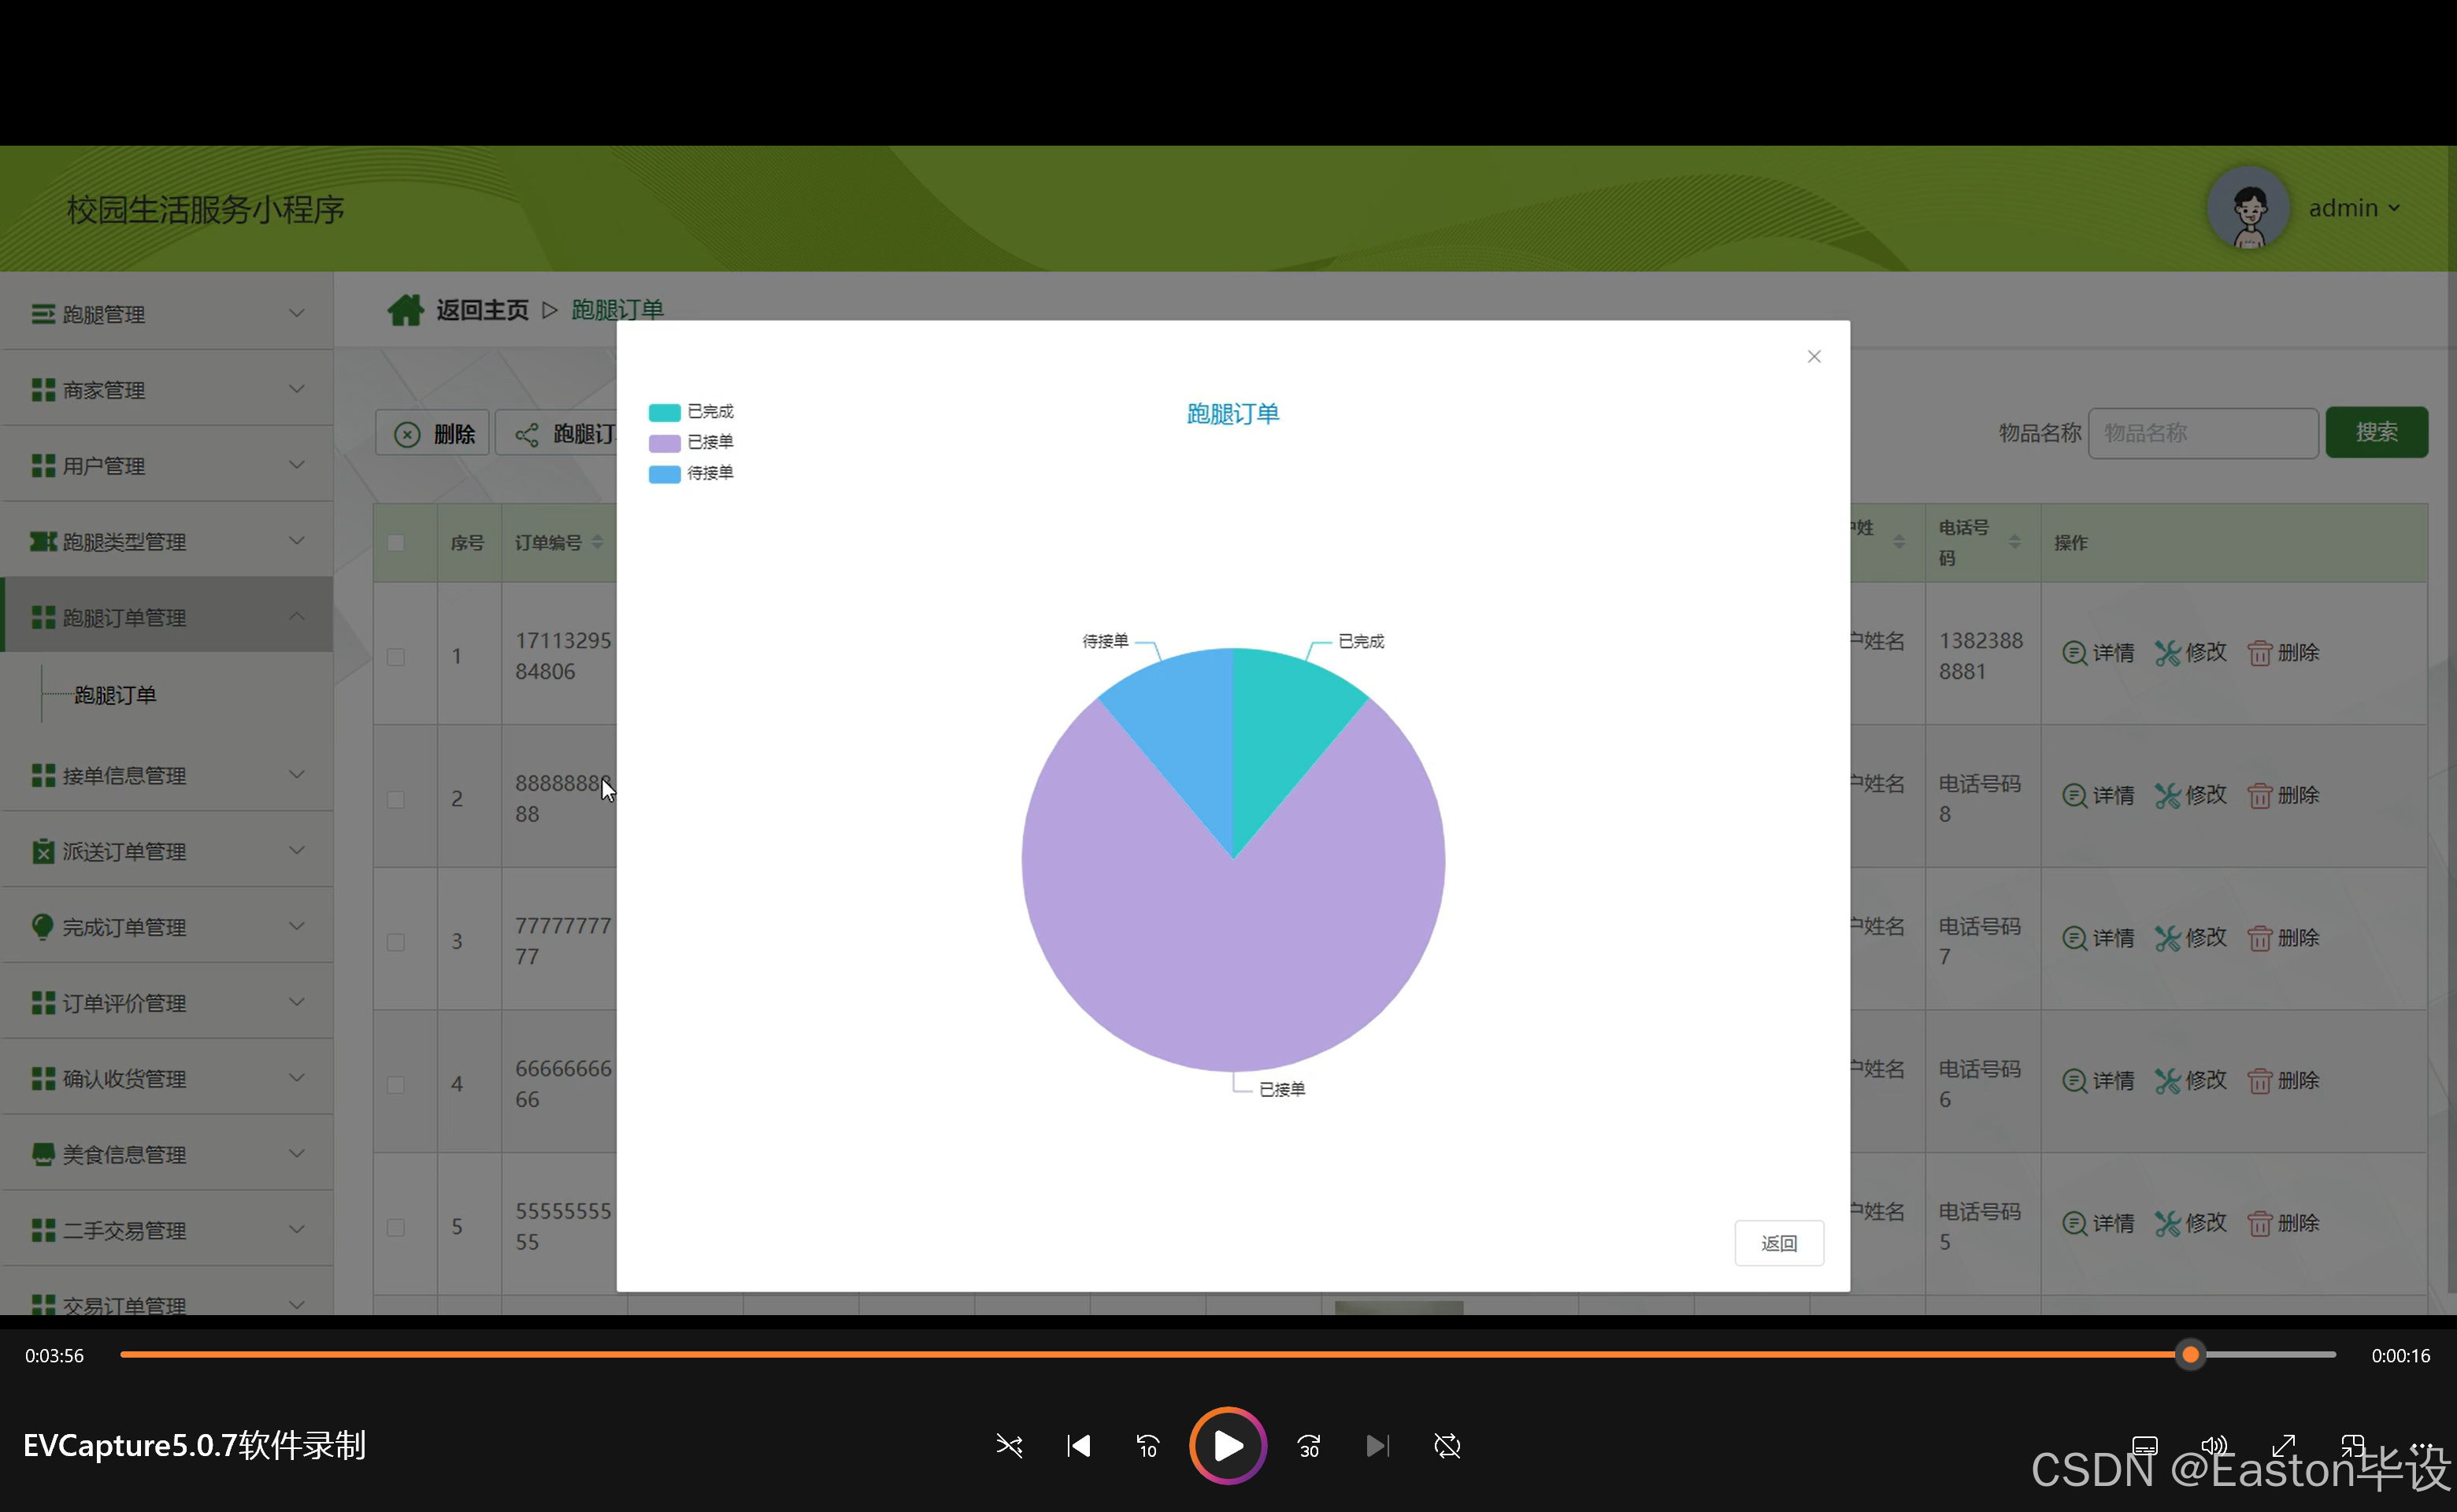Click the 返回 button in dialog
This screenshot has height=1512, width=2457.
[x=1778, y=1243]
